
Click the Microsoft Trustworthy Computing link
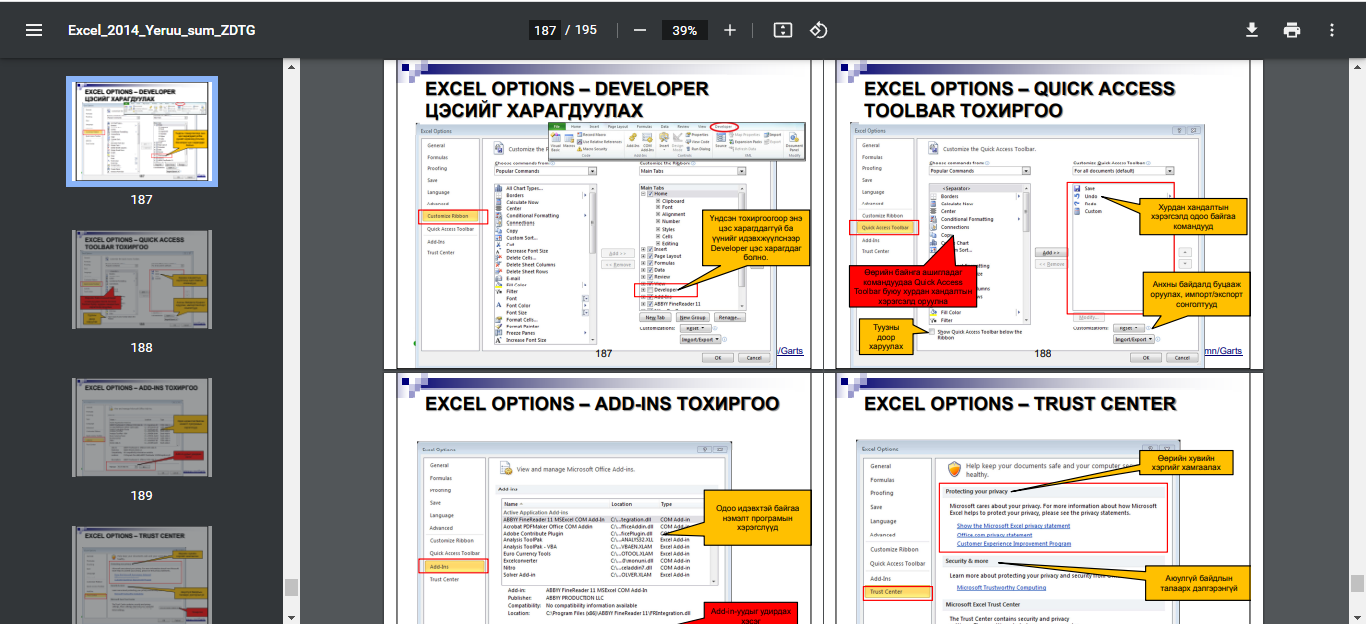1001,588
